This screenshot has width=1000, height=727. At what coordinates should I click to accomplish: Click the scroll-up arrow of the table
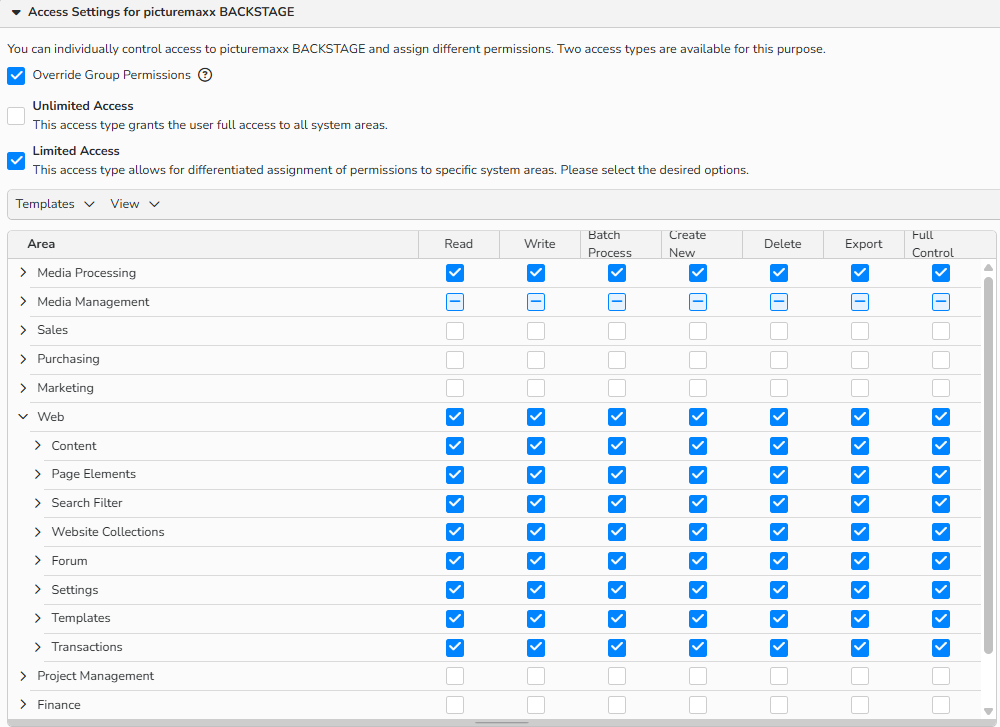click(x=989, y=267)
